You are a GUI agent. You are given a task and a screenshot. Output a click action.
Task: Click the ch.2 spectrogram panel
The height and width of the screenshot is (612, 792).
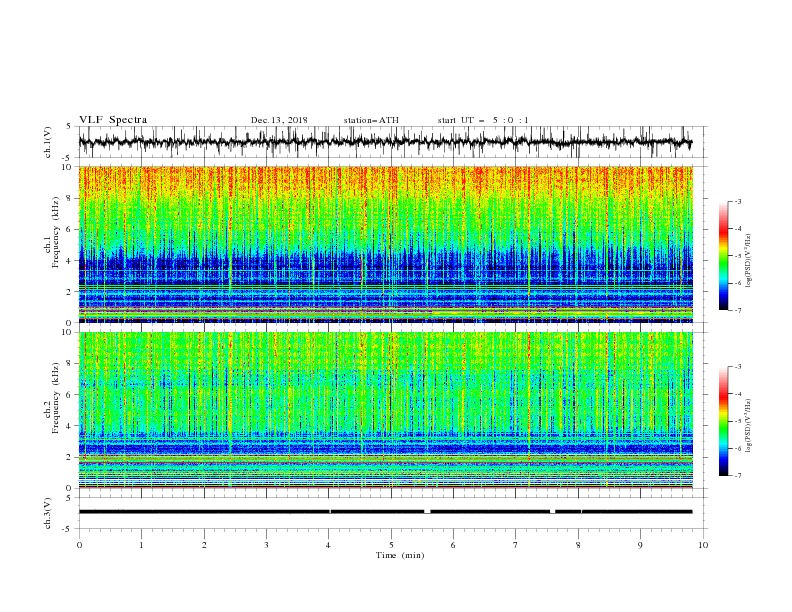click(386, 410)
